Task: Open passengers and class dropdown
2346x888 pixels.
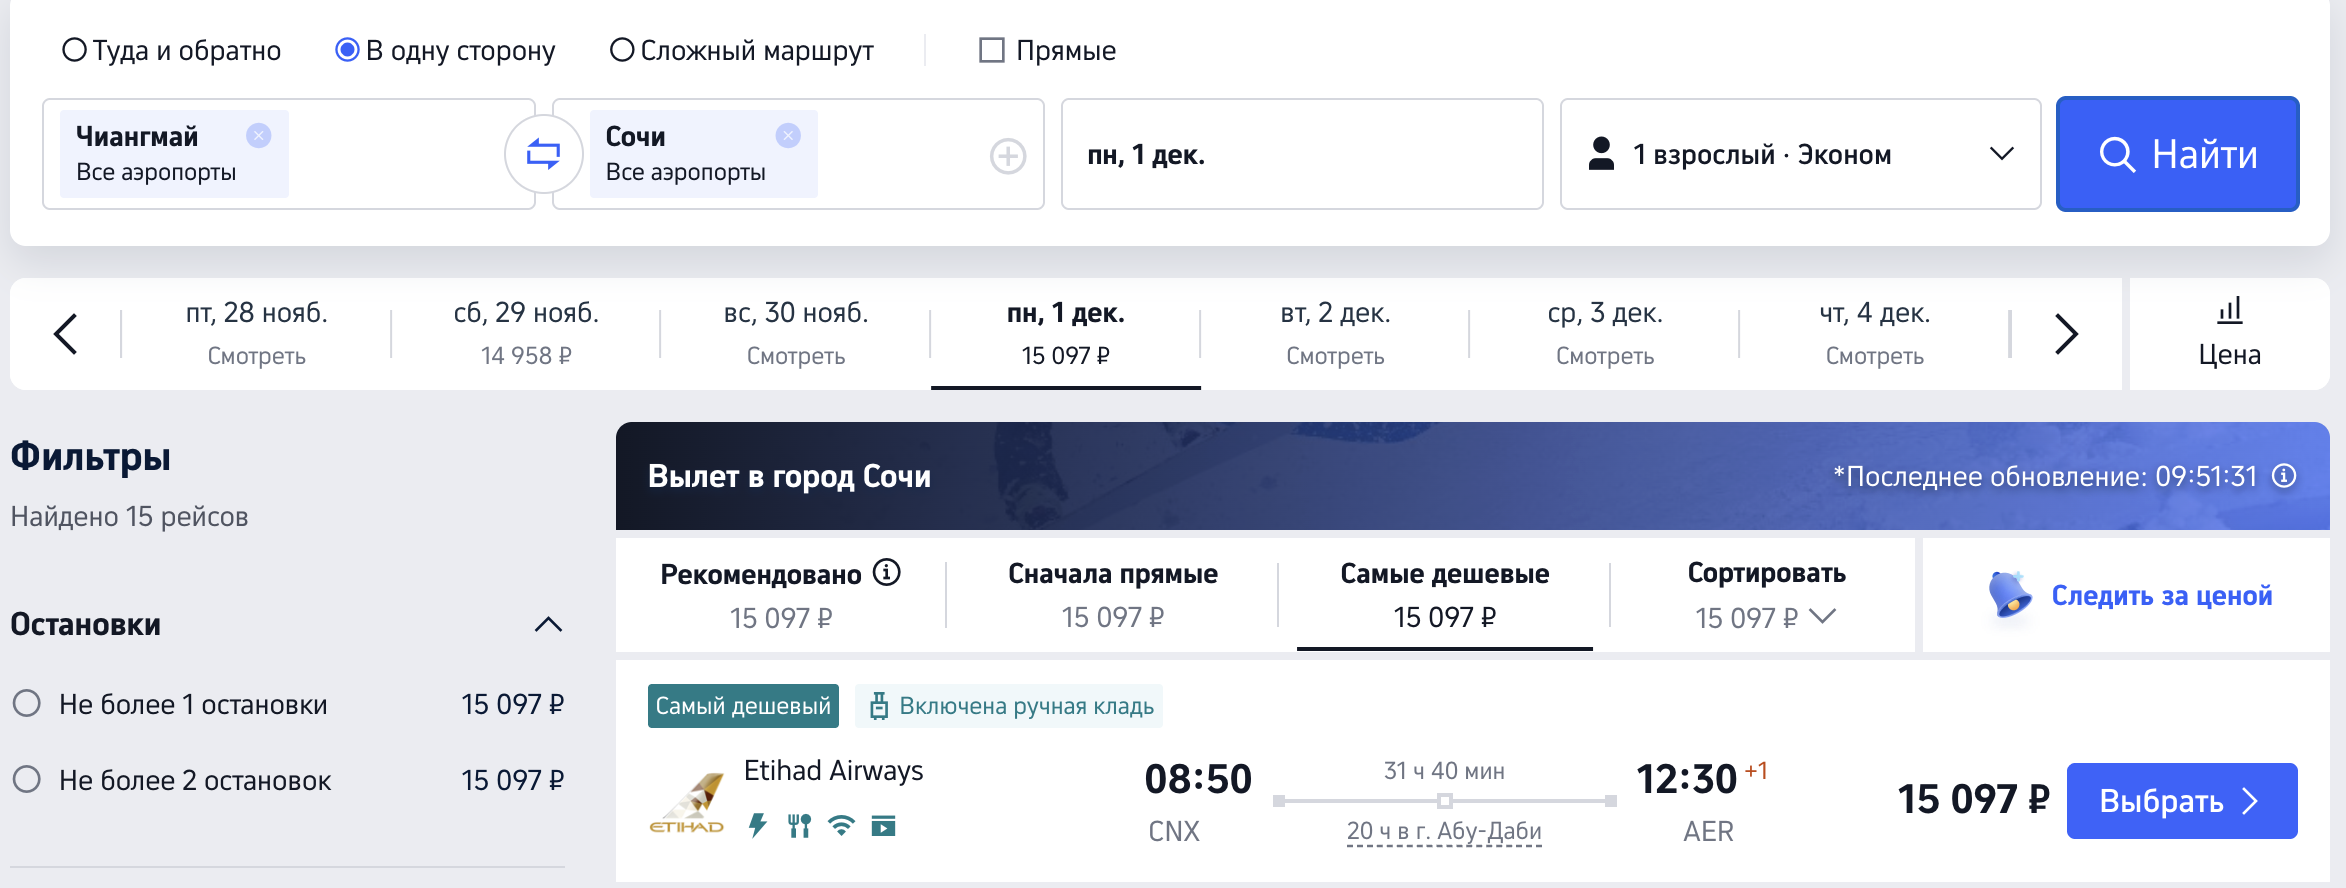Action: 1799,154
